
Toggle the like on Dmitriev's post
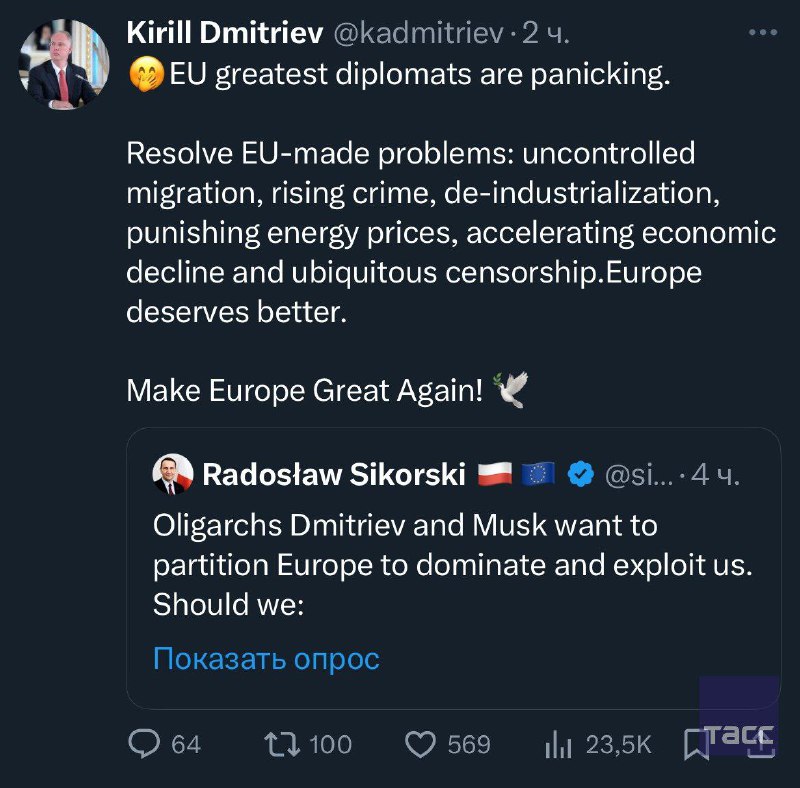pyautogui.click(x=422, y=744)
